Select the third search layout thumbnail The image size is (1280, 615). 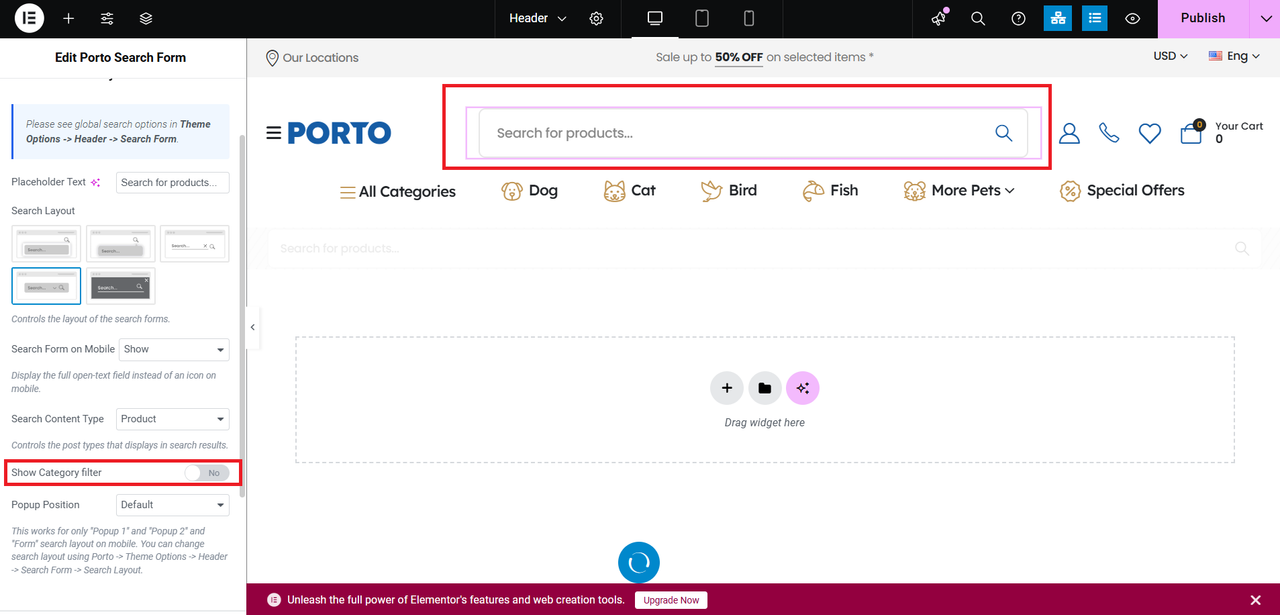coord(194,244)
